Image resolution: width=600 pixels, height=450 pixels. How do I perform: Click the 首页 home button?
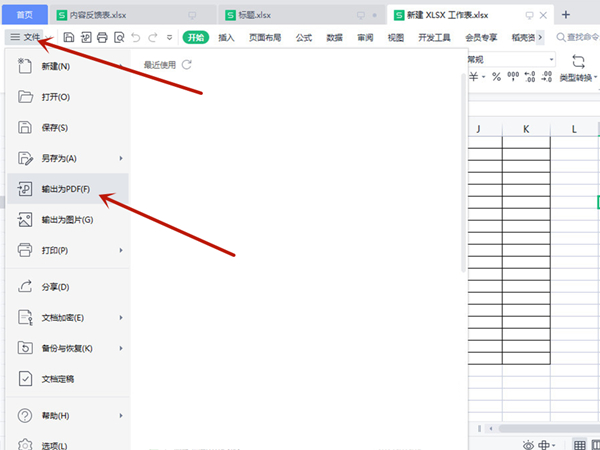pyautogui.click(x=23, y=14)
